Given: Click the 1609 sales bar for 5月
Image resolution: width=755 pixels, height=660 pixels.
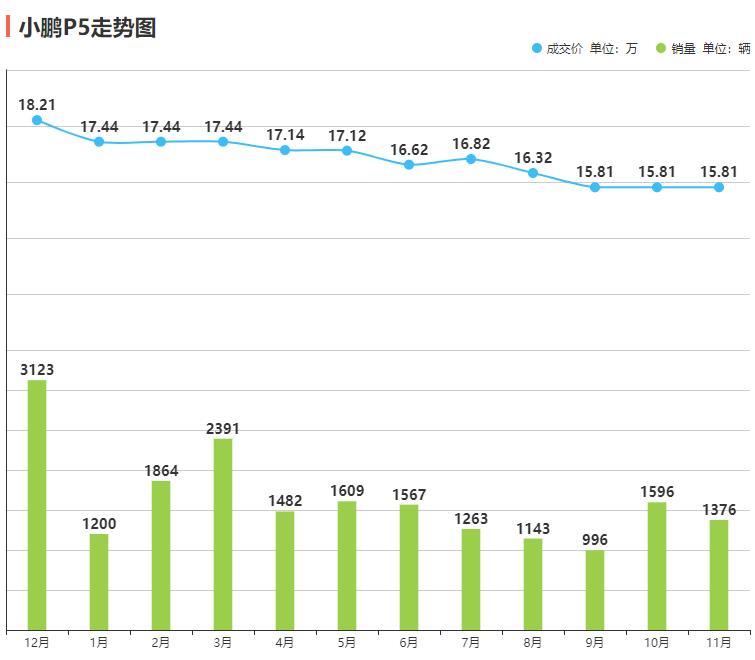Looking at the screenshot, I should tap(347, 566).
